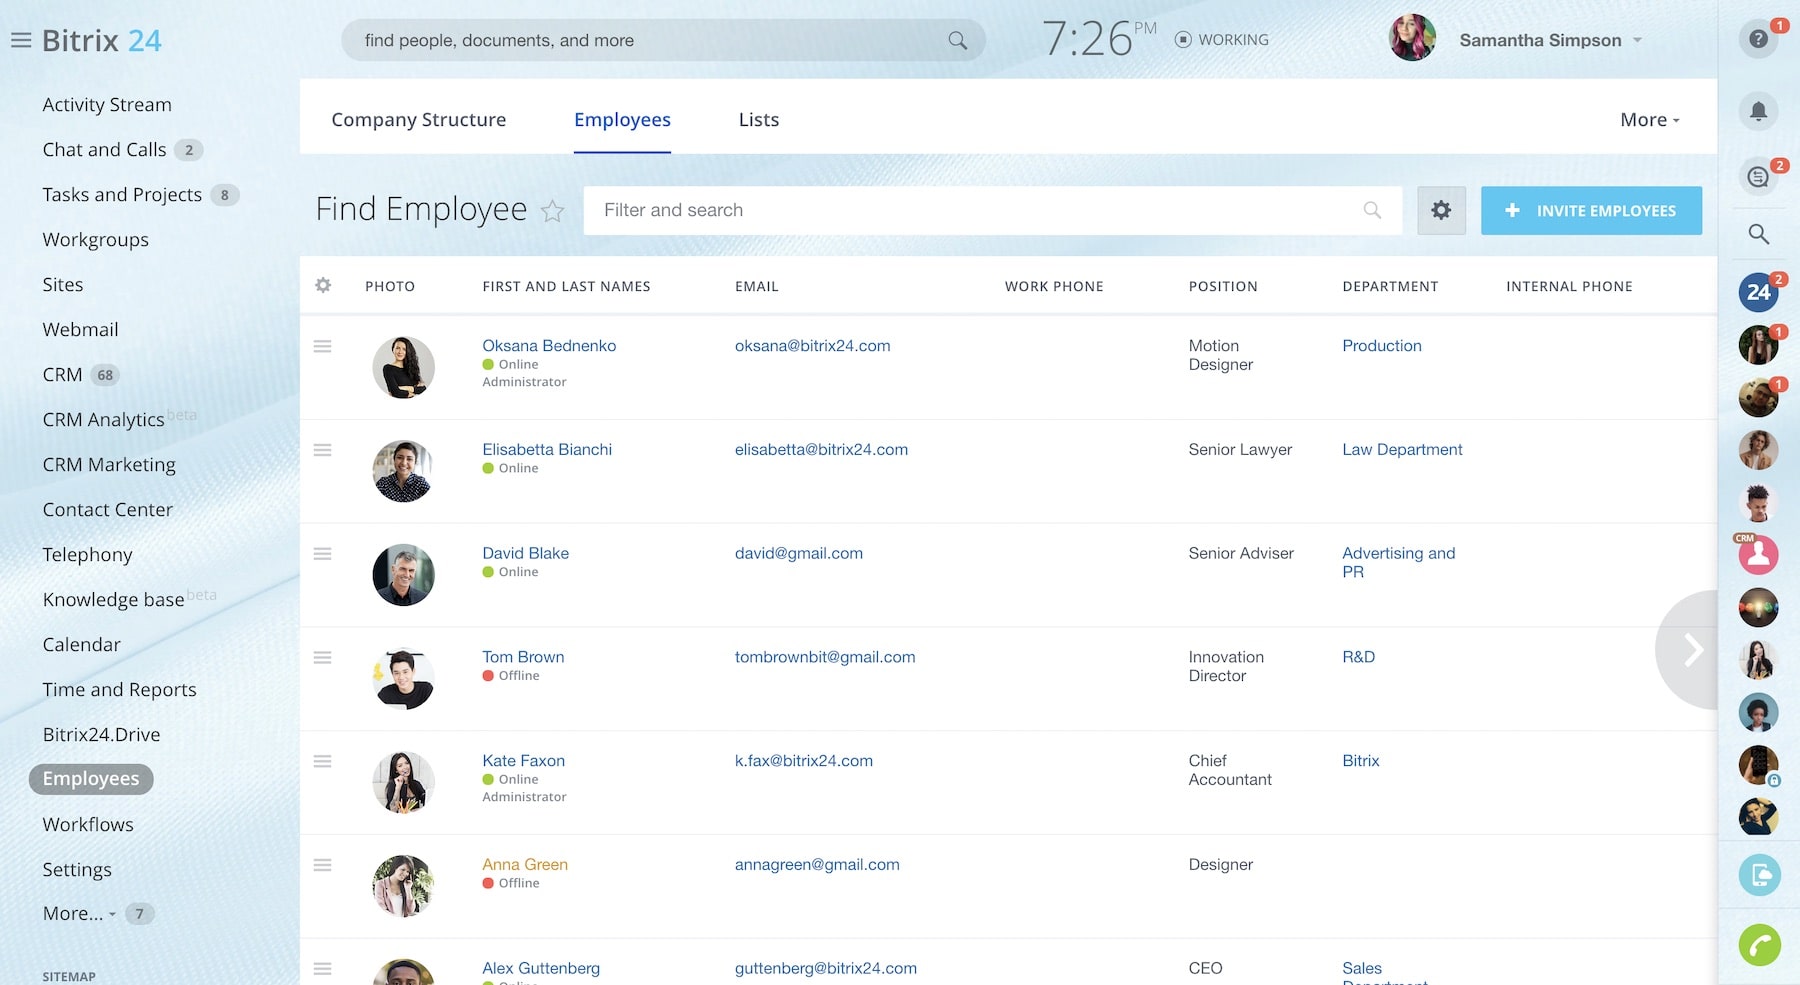Image resolution: width=1800 pixels, height=985 pixels.
Task: Open the More dropdown beside Lists
Action: pos(1648,119)
